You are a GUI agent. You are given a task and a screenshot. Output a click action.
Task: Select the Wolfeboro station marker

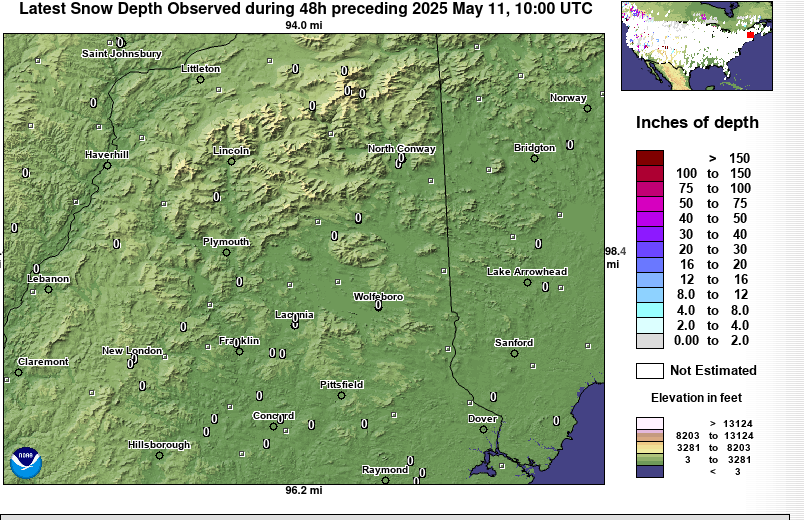378,307
